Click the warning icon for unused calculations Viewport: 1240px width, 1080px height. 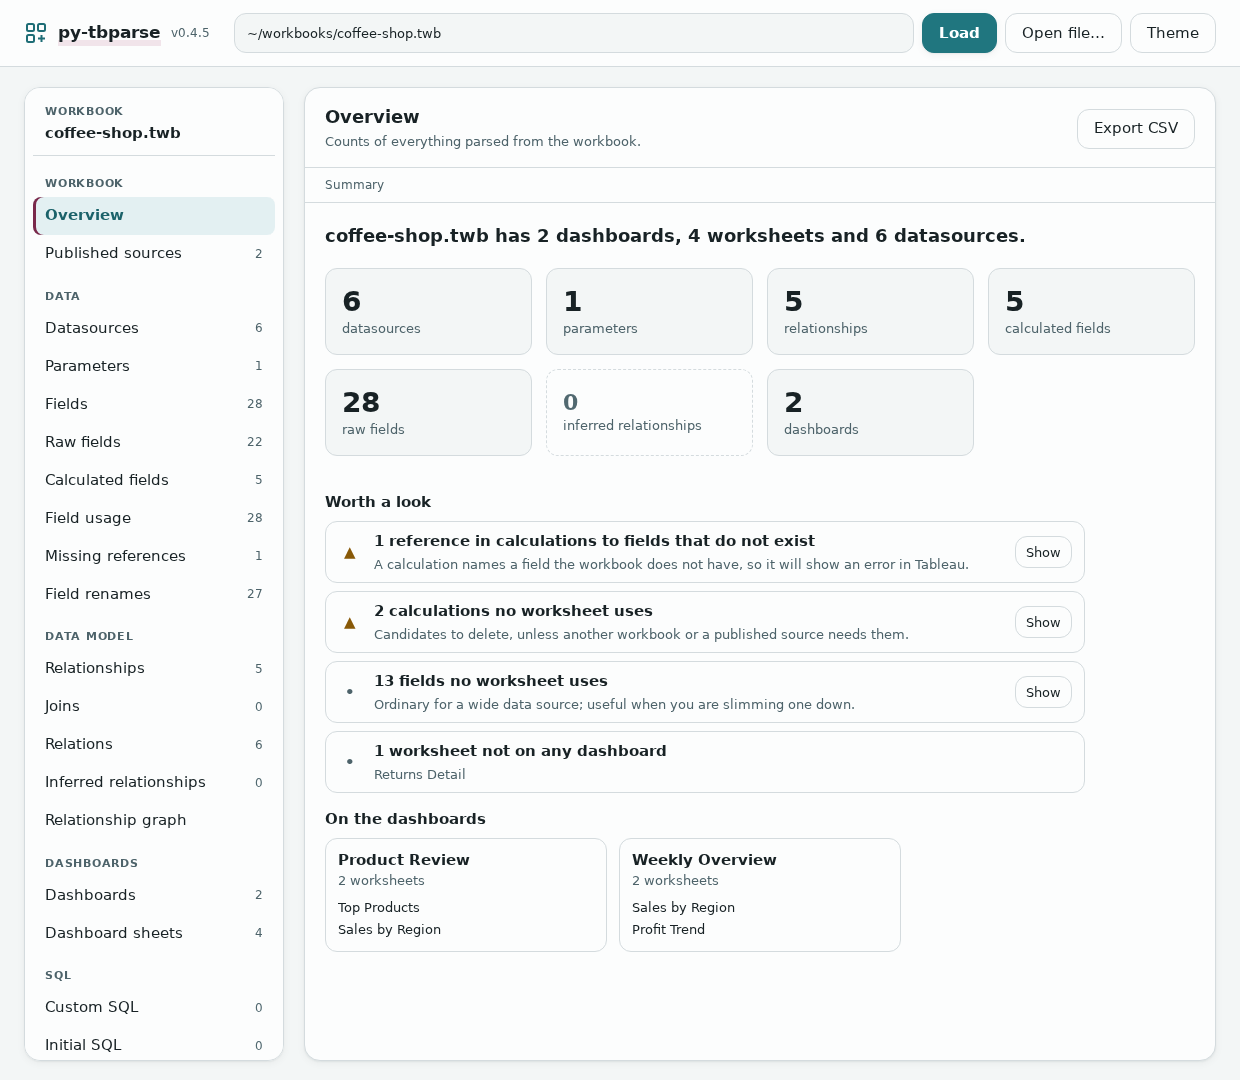(350, 623)
